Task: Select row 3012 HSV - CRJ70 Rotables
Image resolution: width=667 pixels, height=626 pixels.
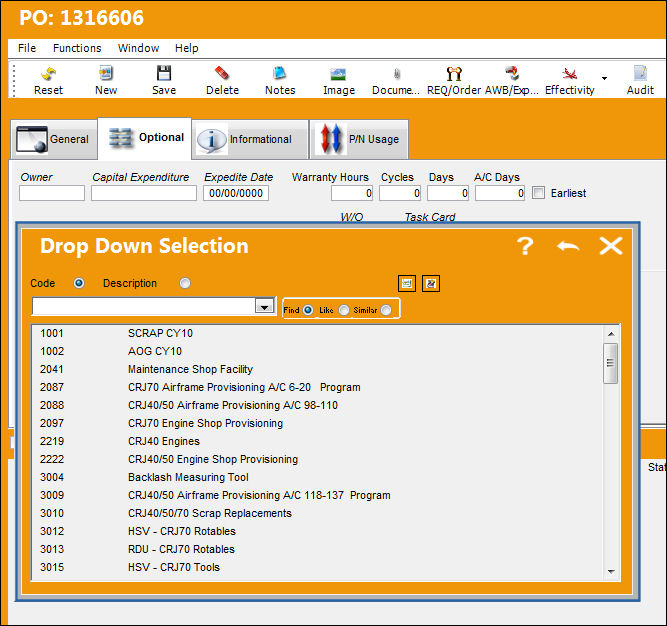Action: tap(317, 531)
